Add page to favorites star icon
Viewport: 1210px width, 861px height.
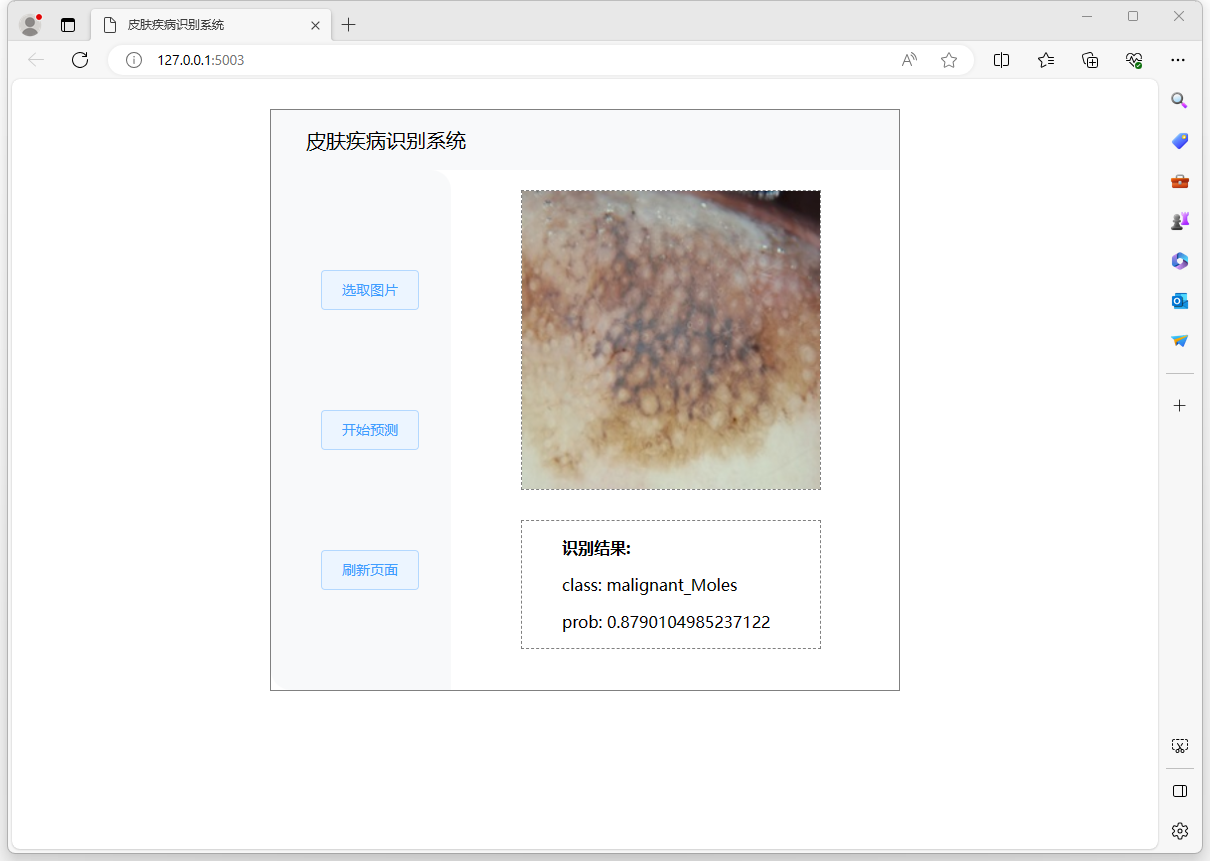coord(949,60)
